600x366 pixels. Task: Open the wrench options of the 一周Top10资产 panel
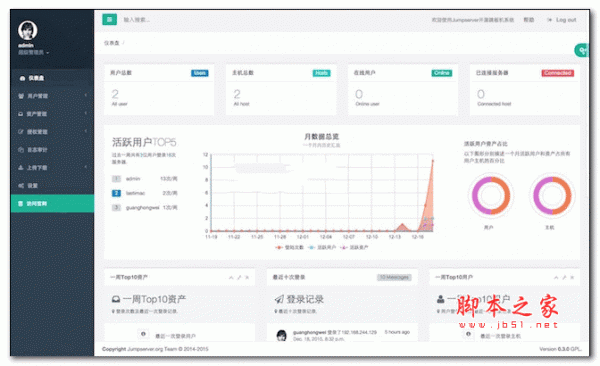tap(239, 278)
